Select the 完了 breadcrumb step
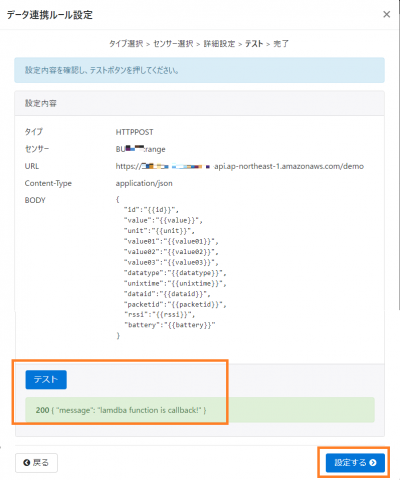400x480 pixels. point(281,44)
